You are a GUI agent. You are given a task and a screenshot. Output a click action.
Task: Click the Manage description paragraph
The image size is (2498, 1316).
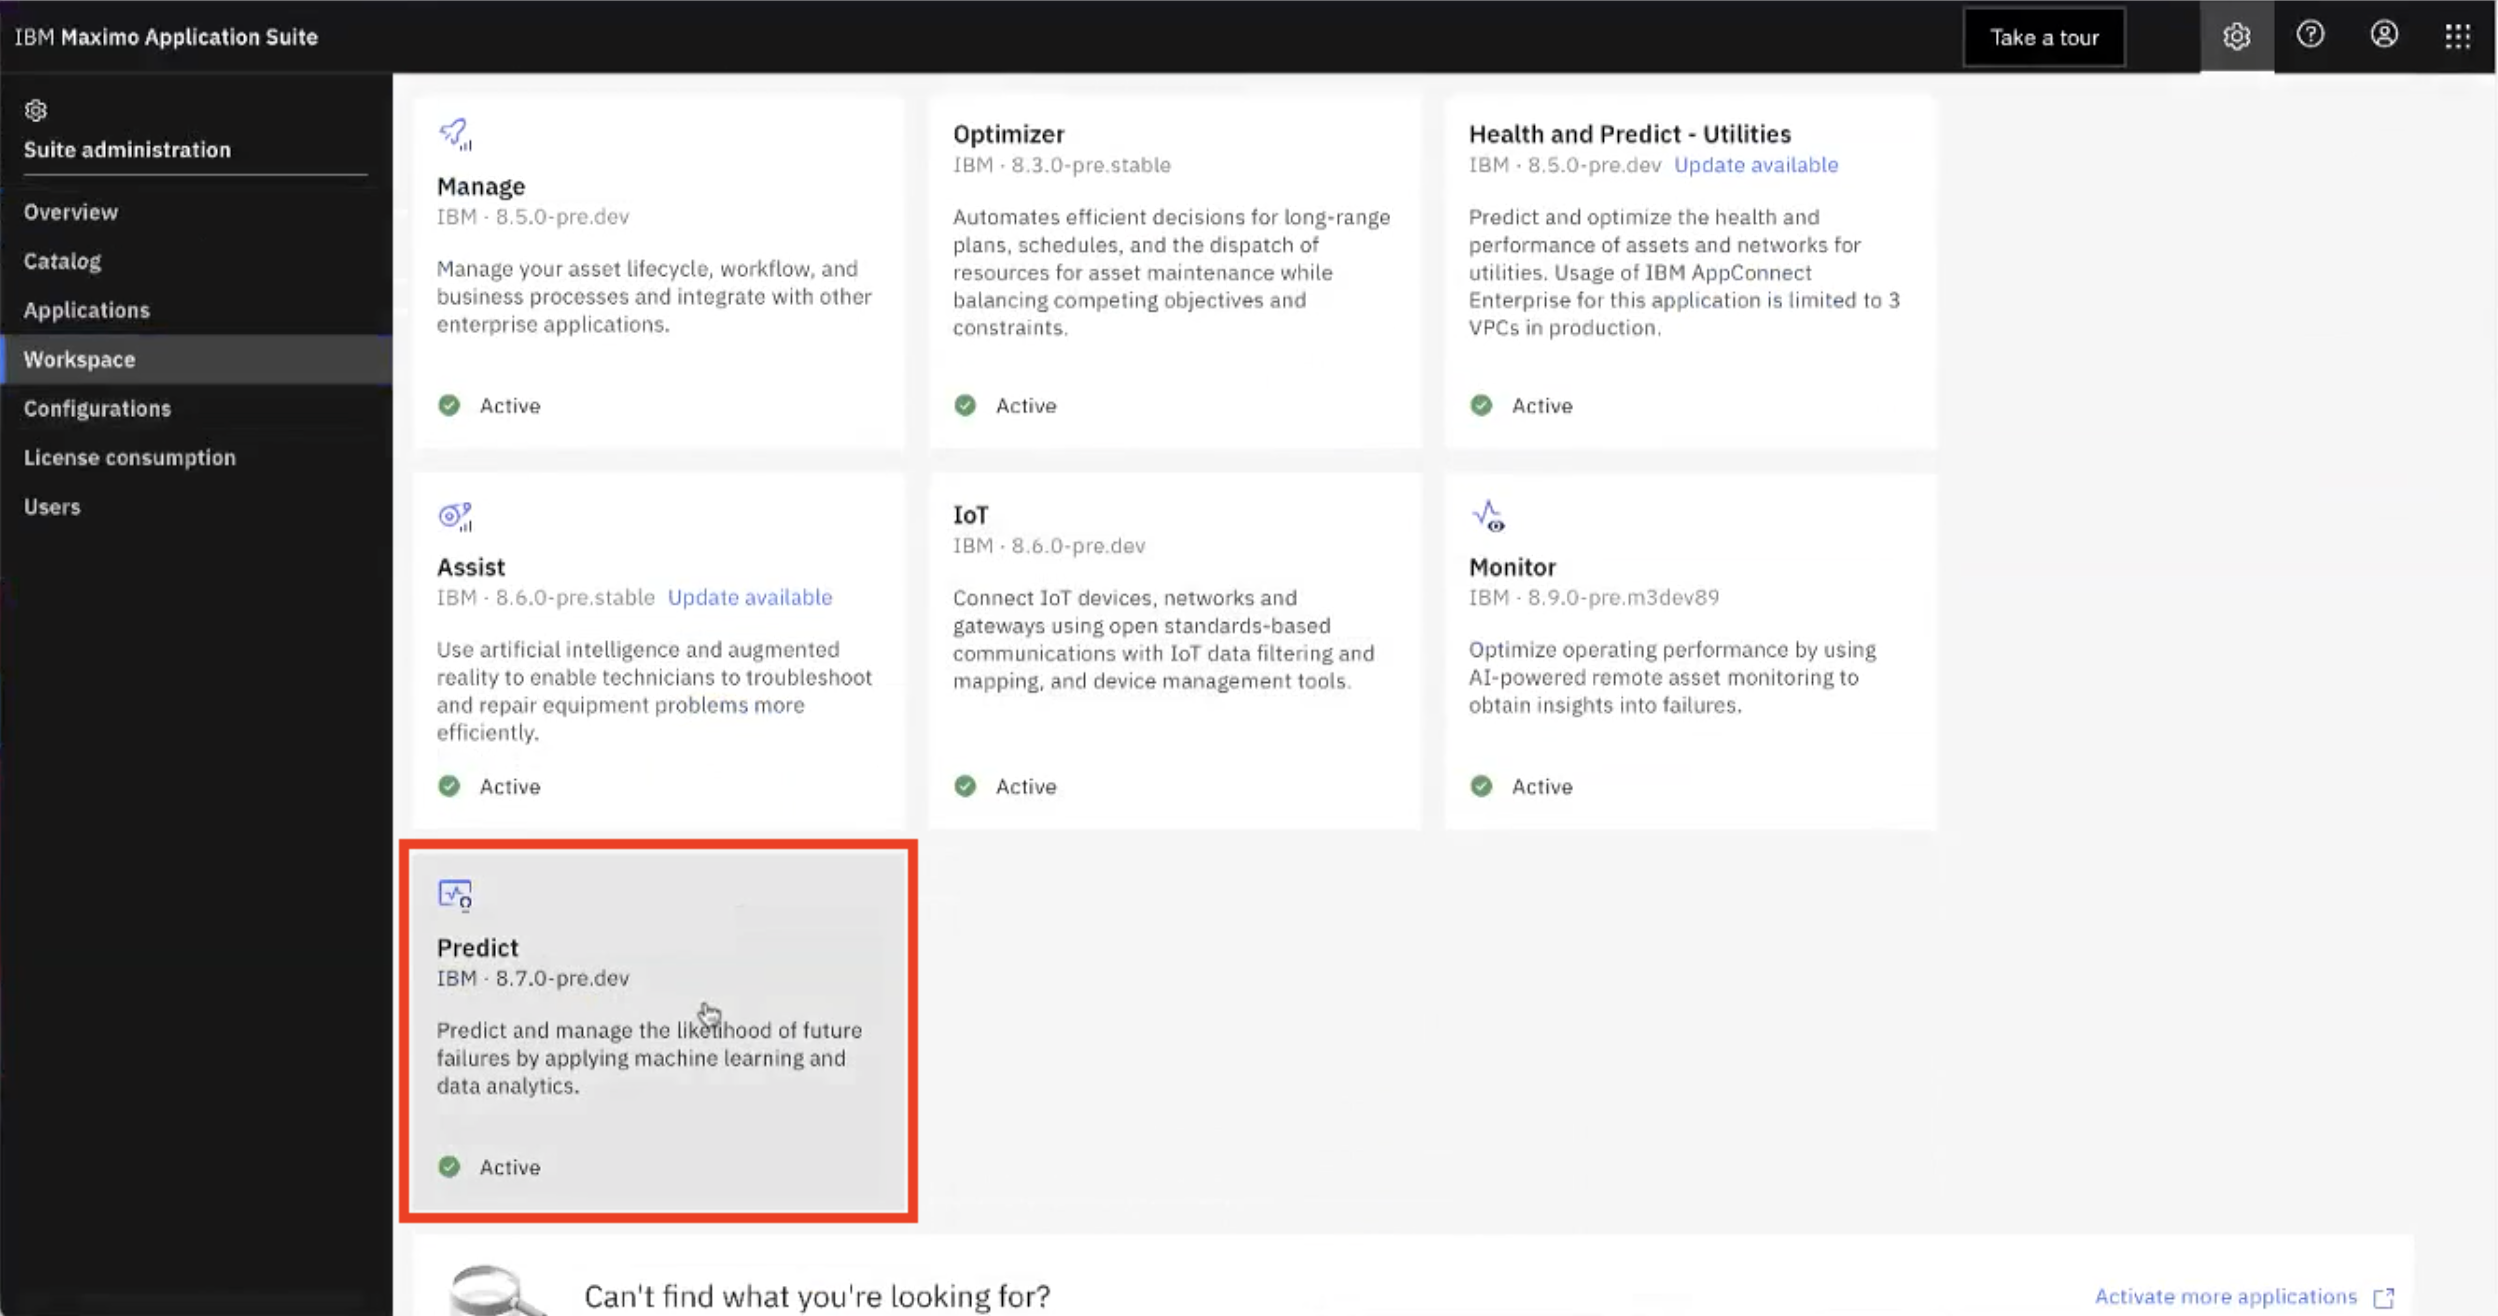[654, 296]
